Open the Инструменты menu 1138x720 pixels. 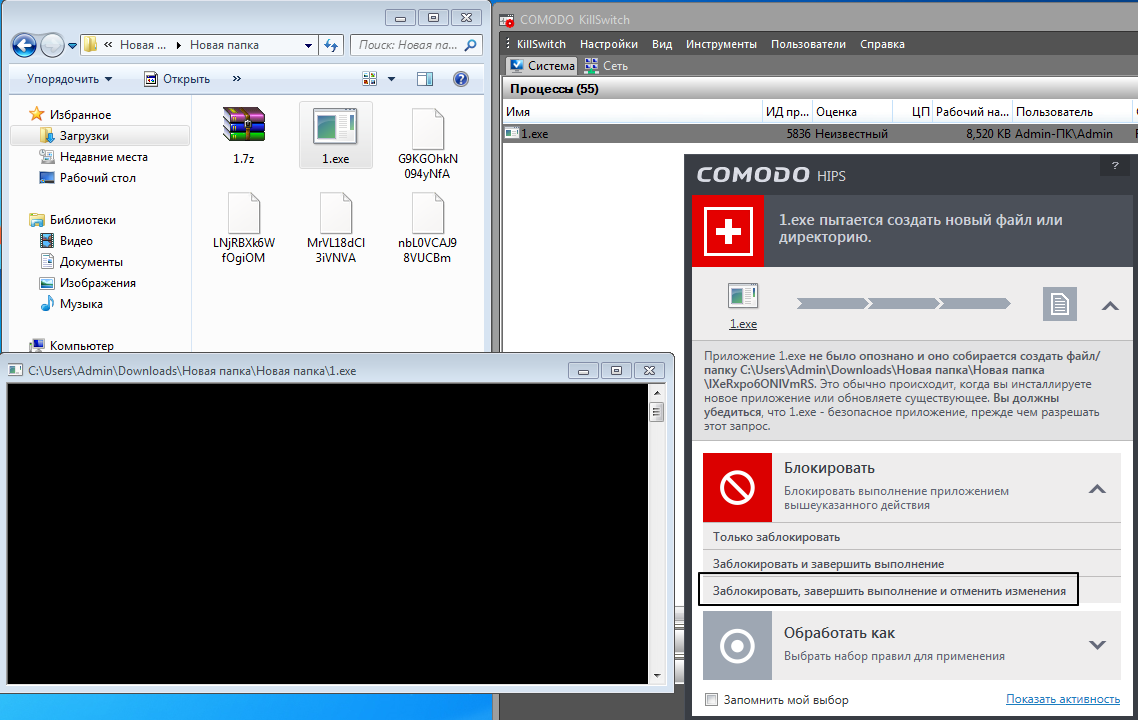(x=721, y=44)
